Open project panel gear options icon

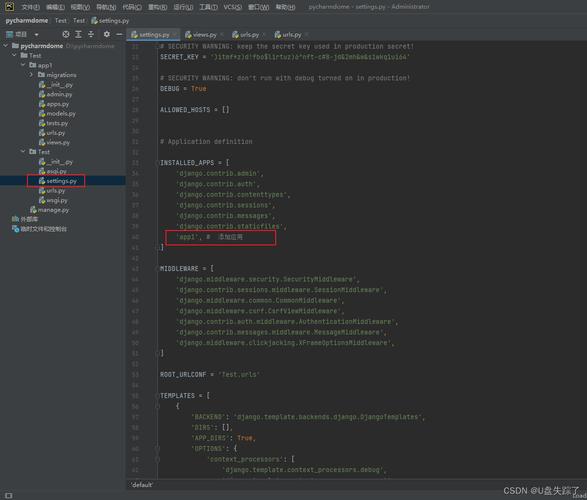[x=107, y=34]
